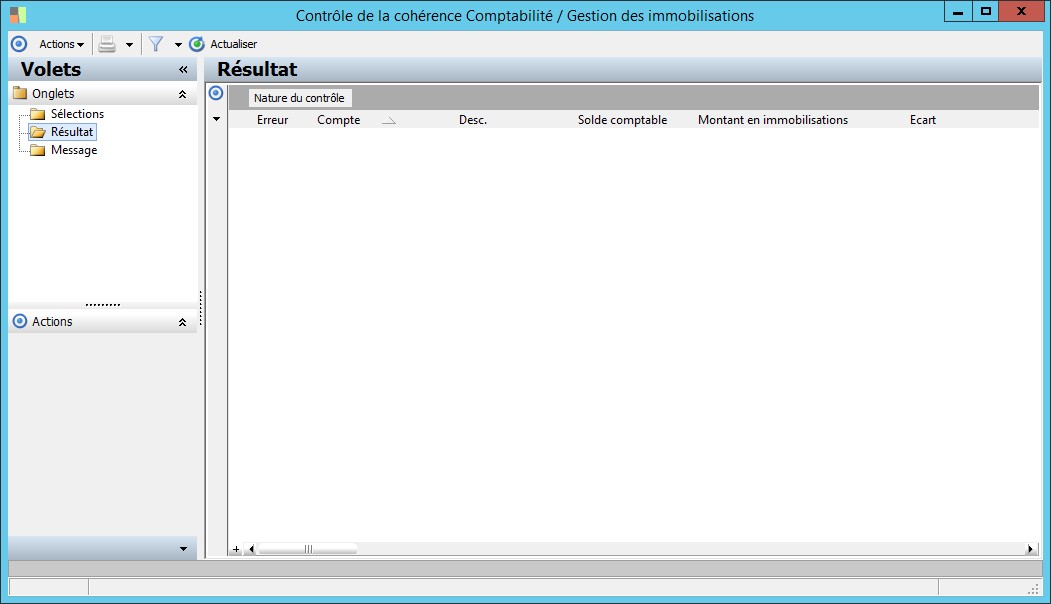Maximize the window
The height and width of the screenshot is (604, 1051).
(x=985, y=11)
